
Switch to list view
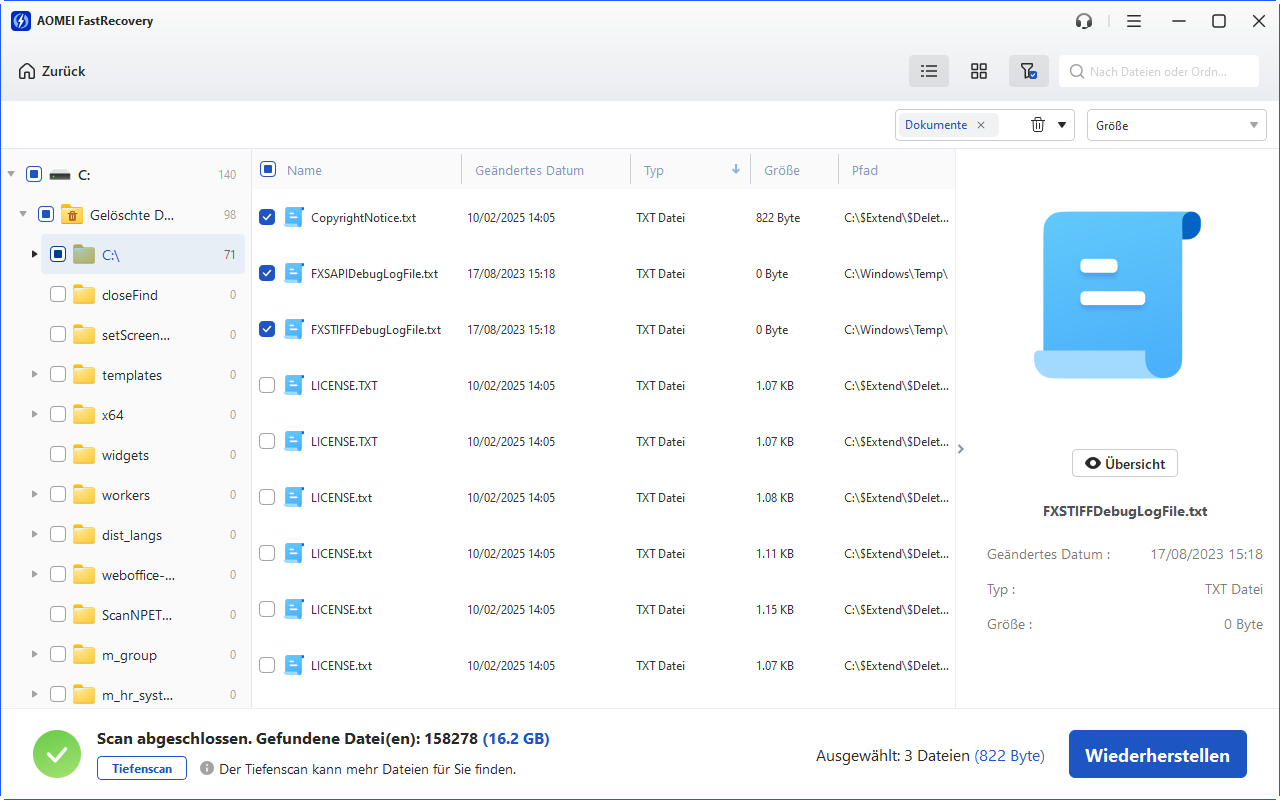[x=928, y=71]
